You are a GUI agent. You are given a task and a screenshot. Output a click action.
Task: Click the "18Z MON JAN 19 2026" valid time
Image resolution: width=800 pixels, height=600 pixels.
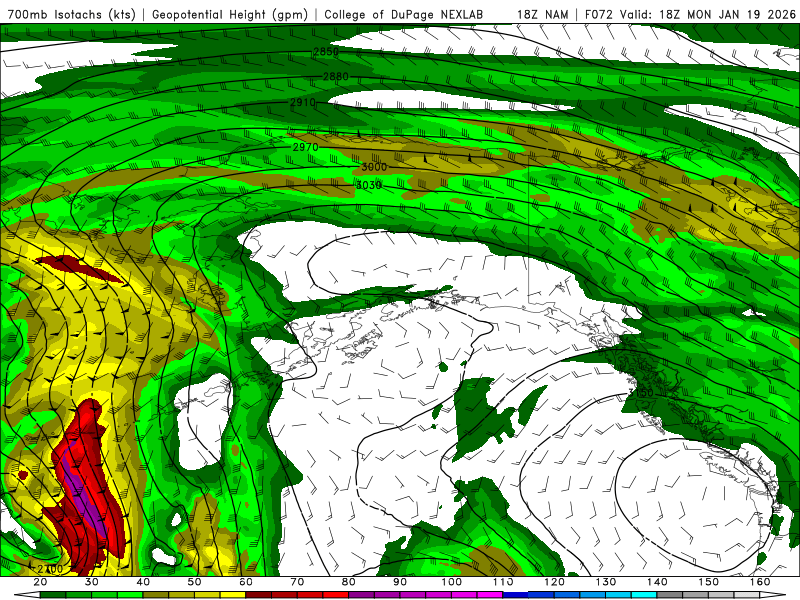(x=728, y=14)
